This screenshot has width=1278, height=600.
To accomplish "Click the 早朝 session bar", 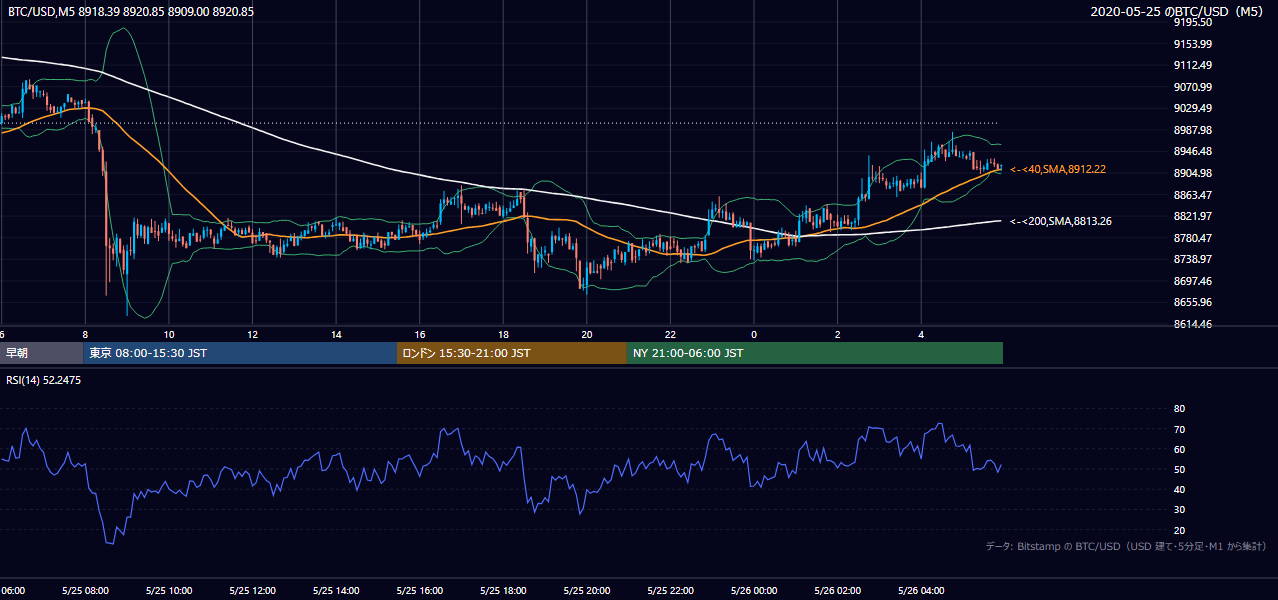I will (42, 353).
